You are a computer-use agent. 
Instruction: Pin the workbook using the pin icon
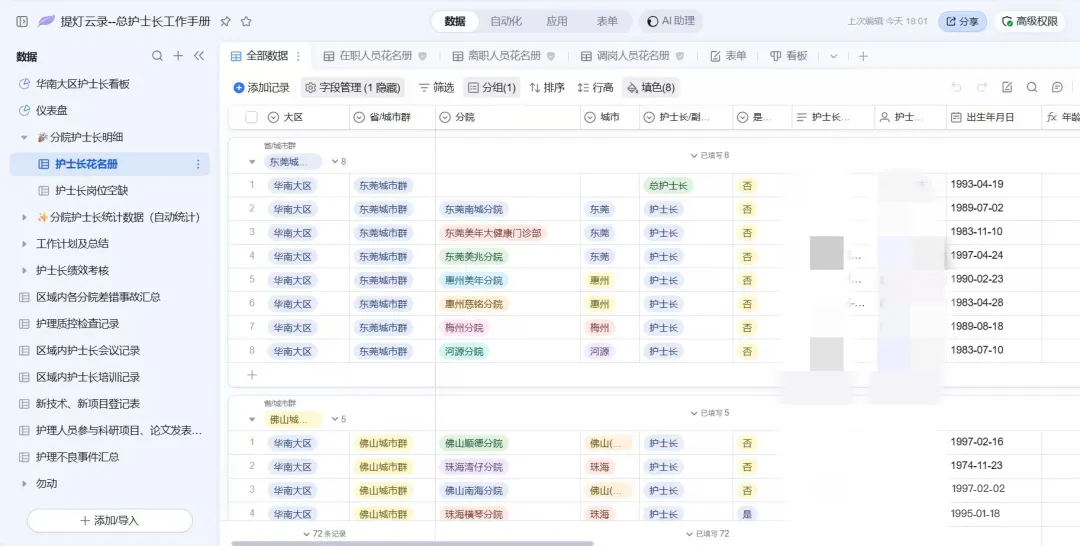[225, 21]
